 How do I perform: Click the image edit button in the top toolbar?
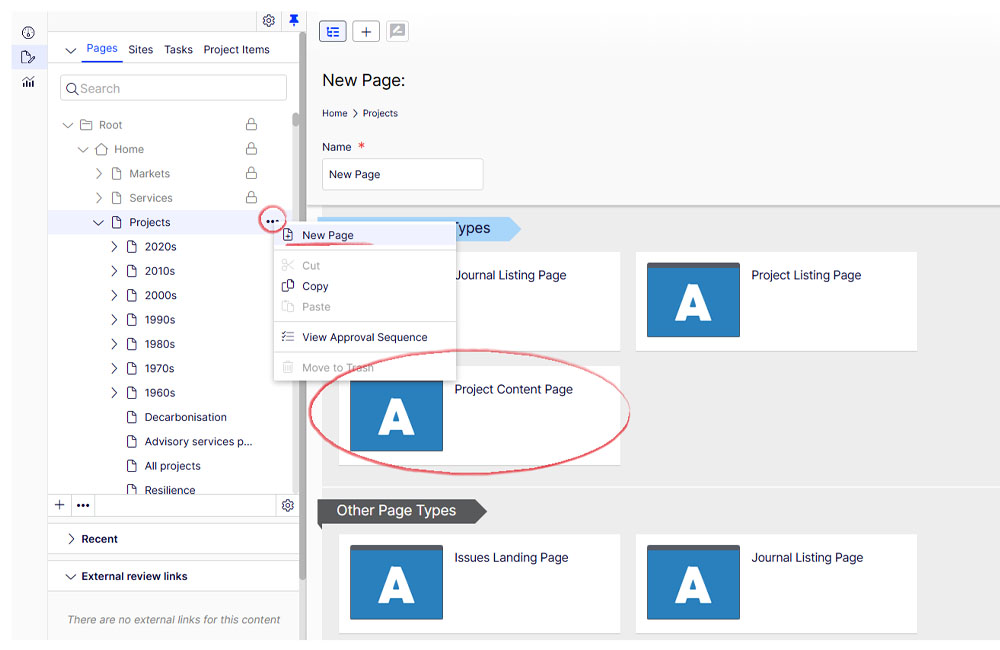pyautogui.click(x=397, y=31)
